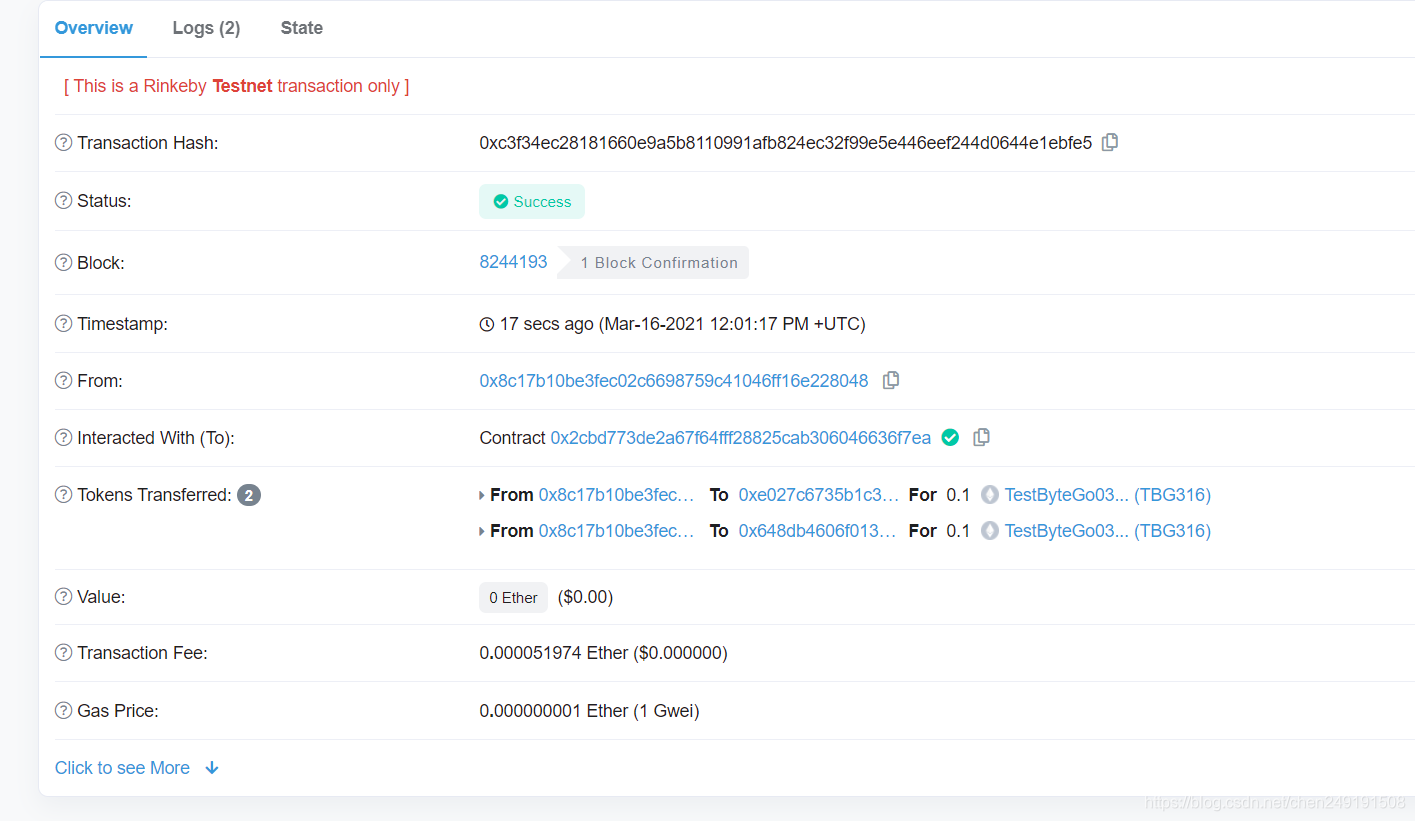Open sender link in second transfer row
1415x821 pixels.
[x=617, y=531]
